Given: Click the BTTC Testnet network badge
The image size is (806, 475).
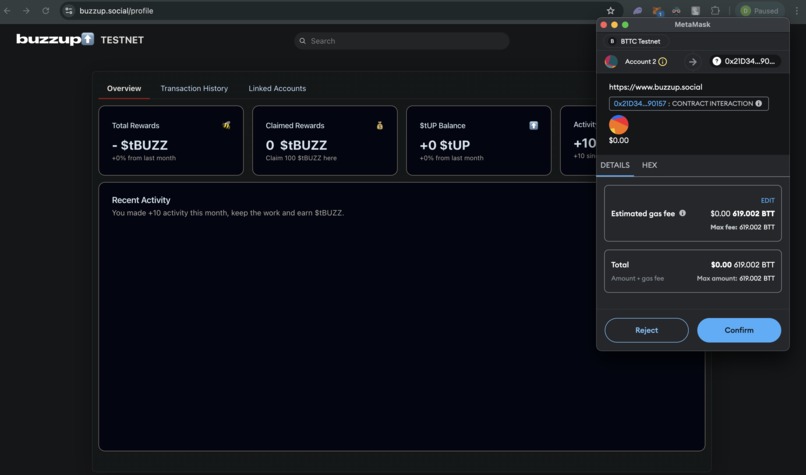Looking at the screenshot, I should coord(635,41).
